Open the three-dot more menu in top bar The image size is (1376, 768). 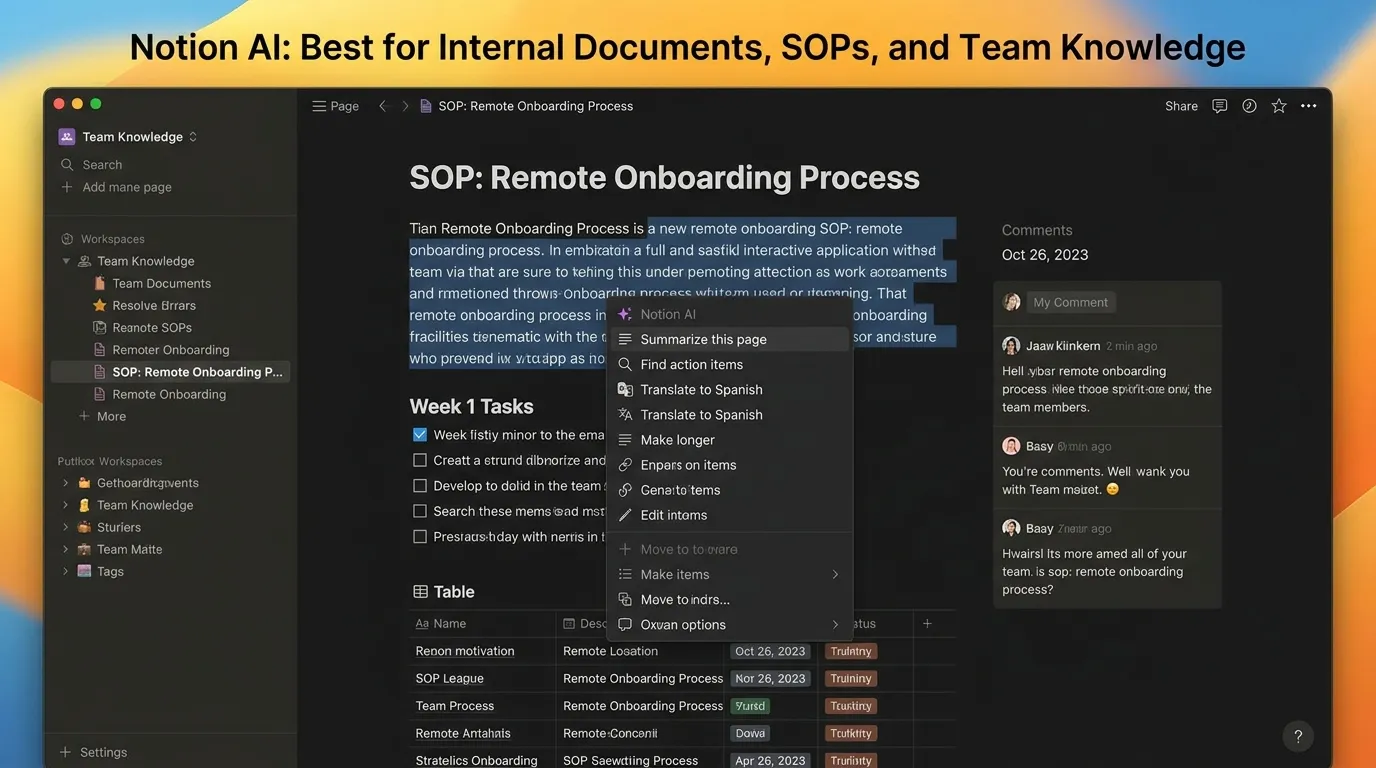(1309, 106)
